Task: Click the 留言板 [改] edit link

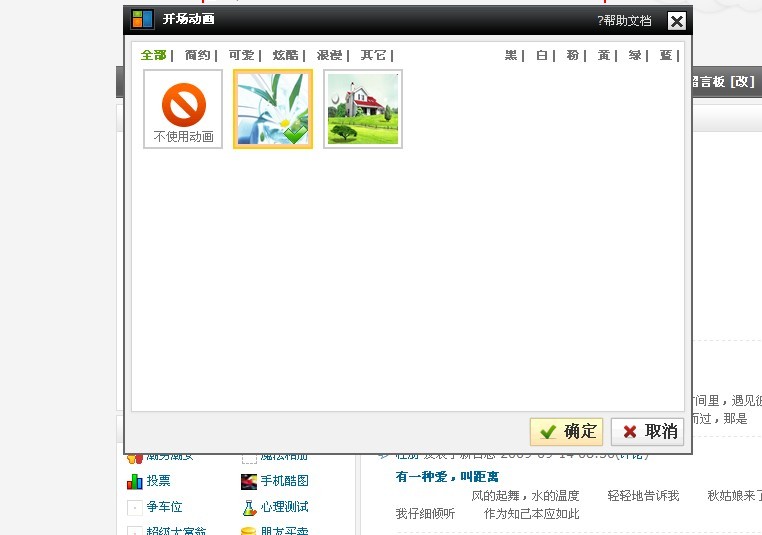Action: coord(724,82)
